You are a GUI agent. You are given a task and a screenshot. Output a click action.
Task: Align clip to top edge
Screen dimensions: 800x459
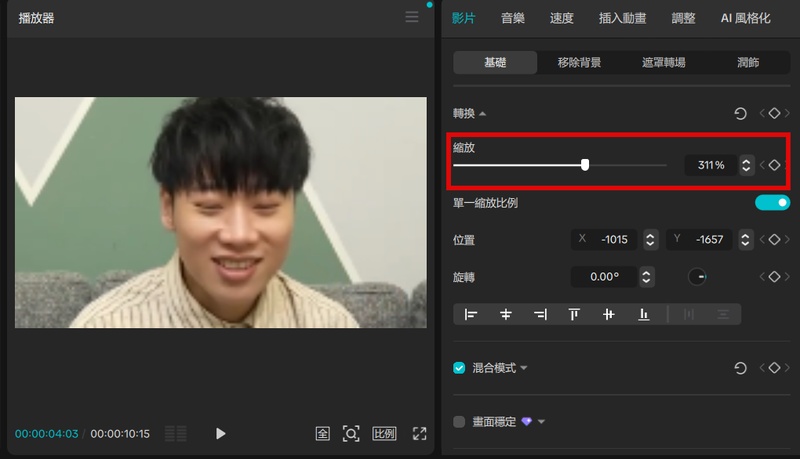[574, 315]
